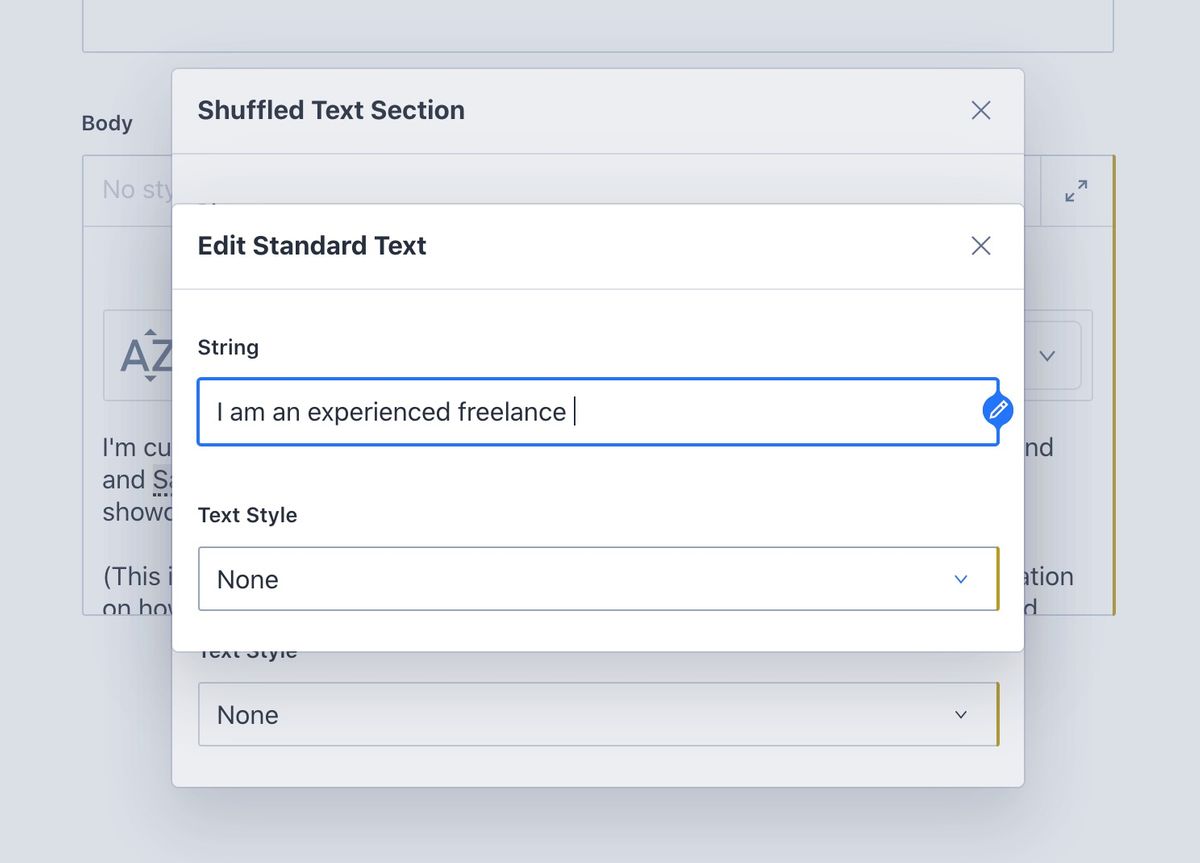Expand the chevron dropdown beside the AZ block
Viewport: 1200px width, 863px height.
pyautogui.click(x=1047, y=355)
